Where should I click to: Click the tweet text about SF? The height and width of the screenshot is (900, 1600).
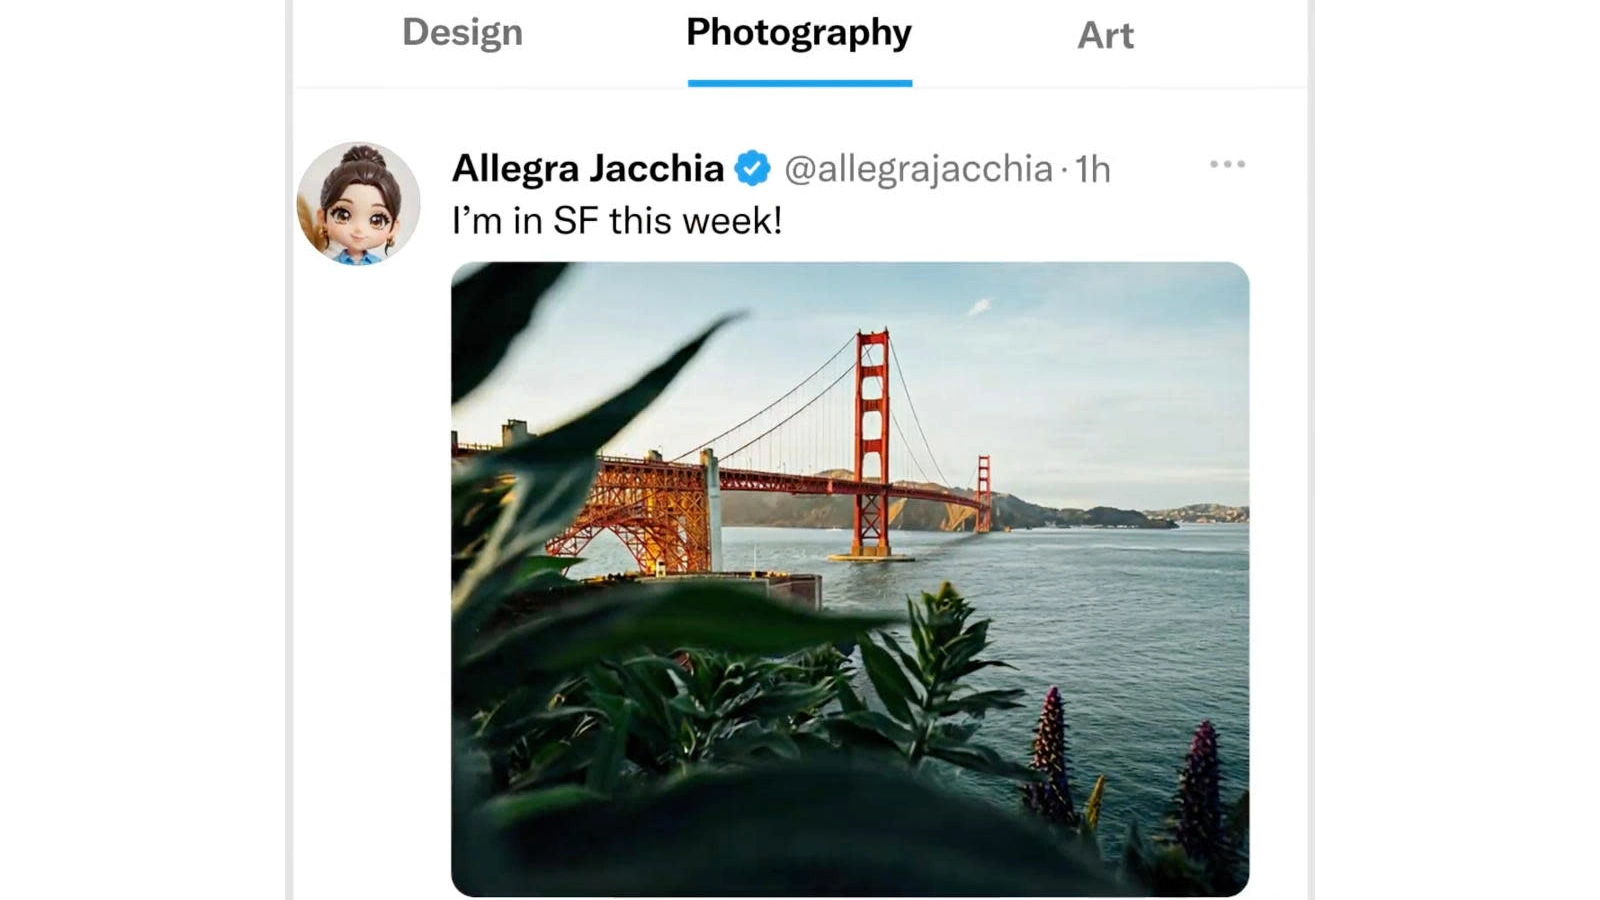pos(616,221)
